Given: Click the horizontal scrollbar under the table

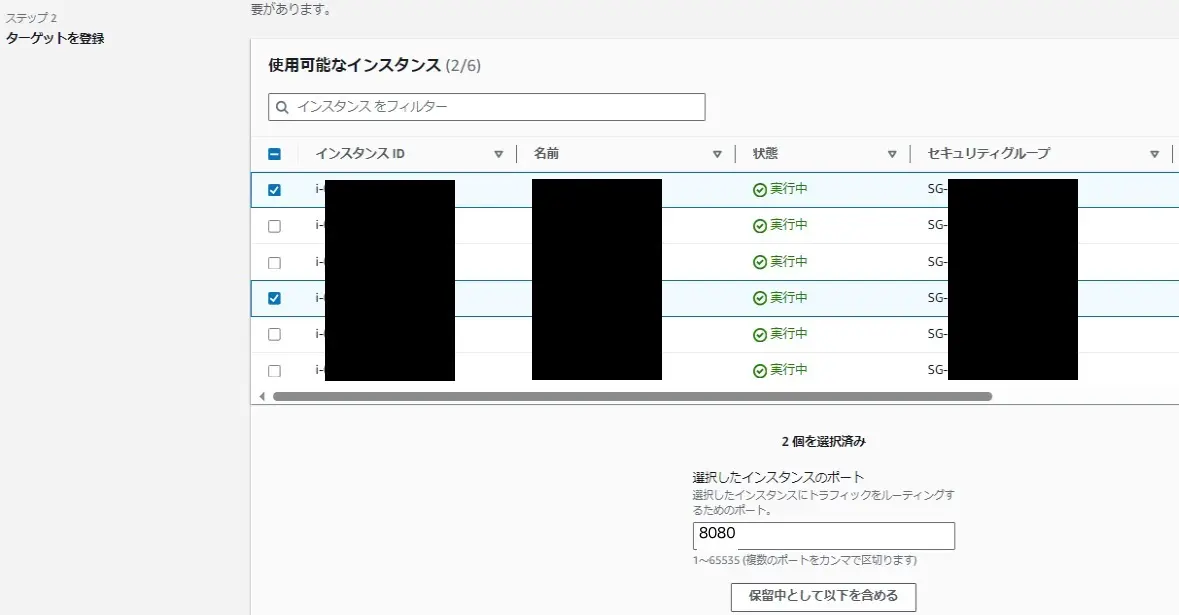Looking at the screenshot, I should click(x=630, y=396).
